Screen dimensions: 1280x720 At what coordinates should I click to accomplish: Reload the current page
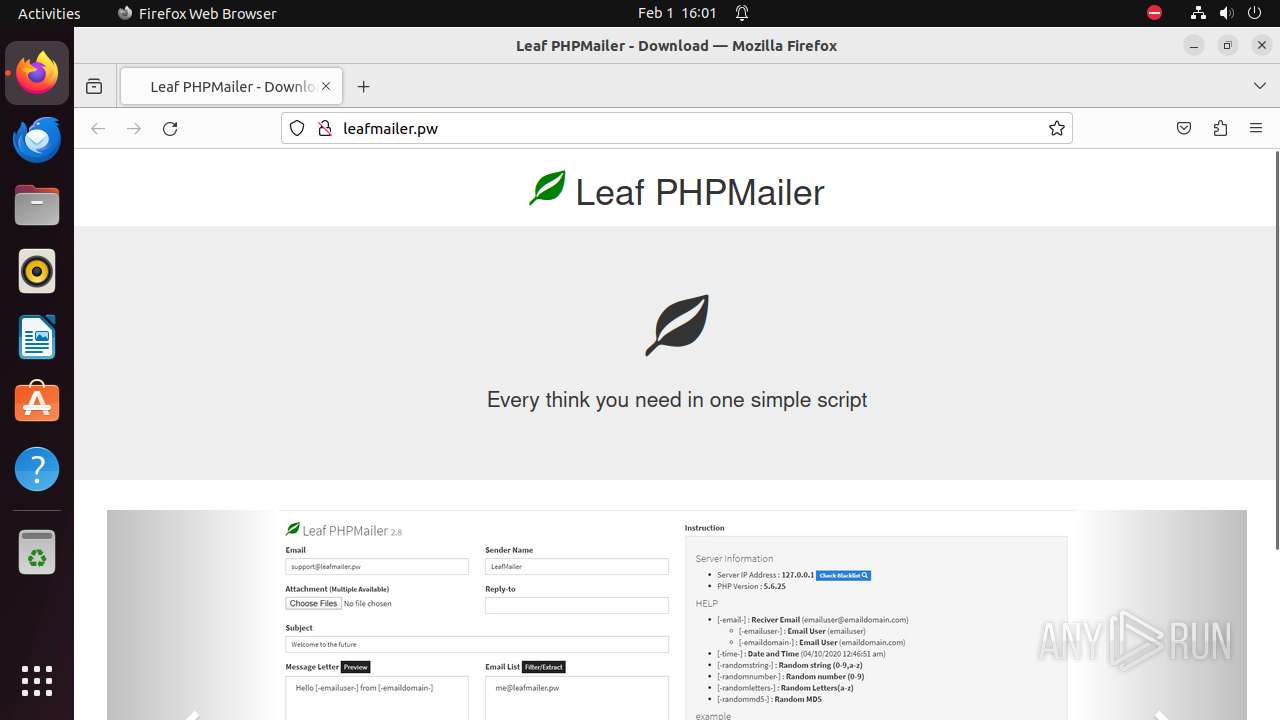pyautogui.click(x=170, y=128)
